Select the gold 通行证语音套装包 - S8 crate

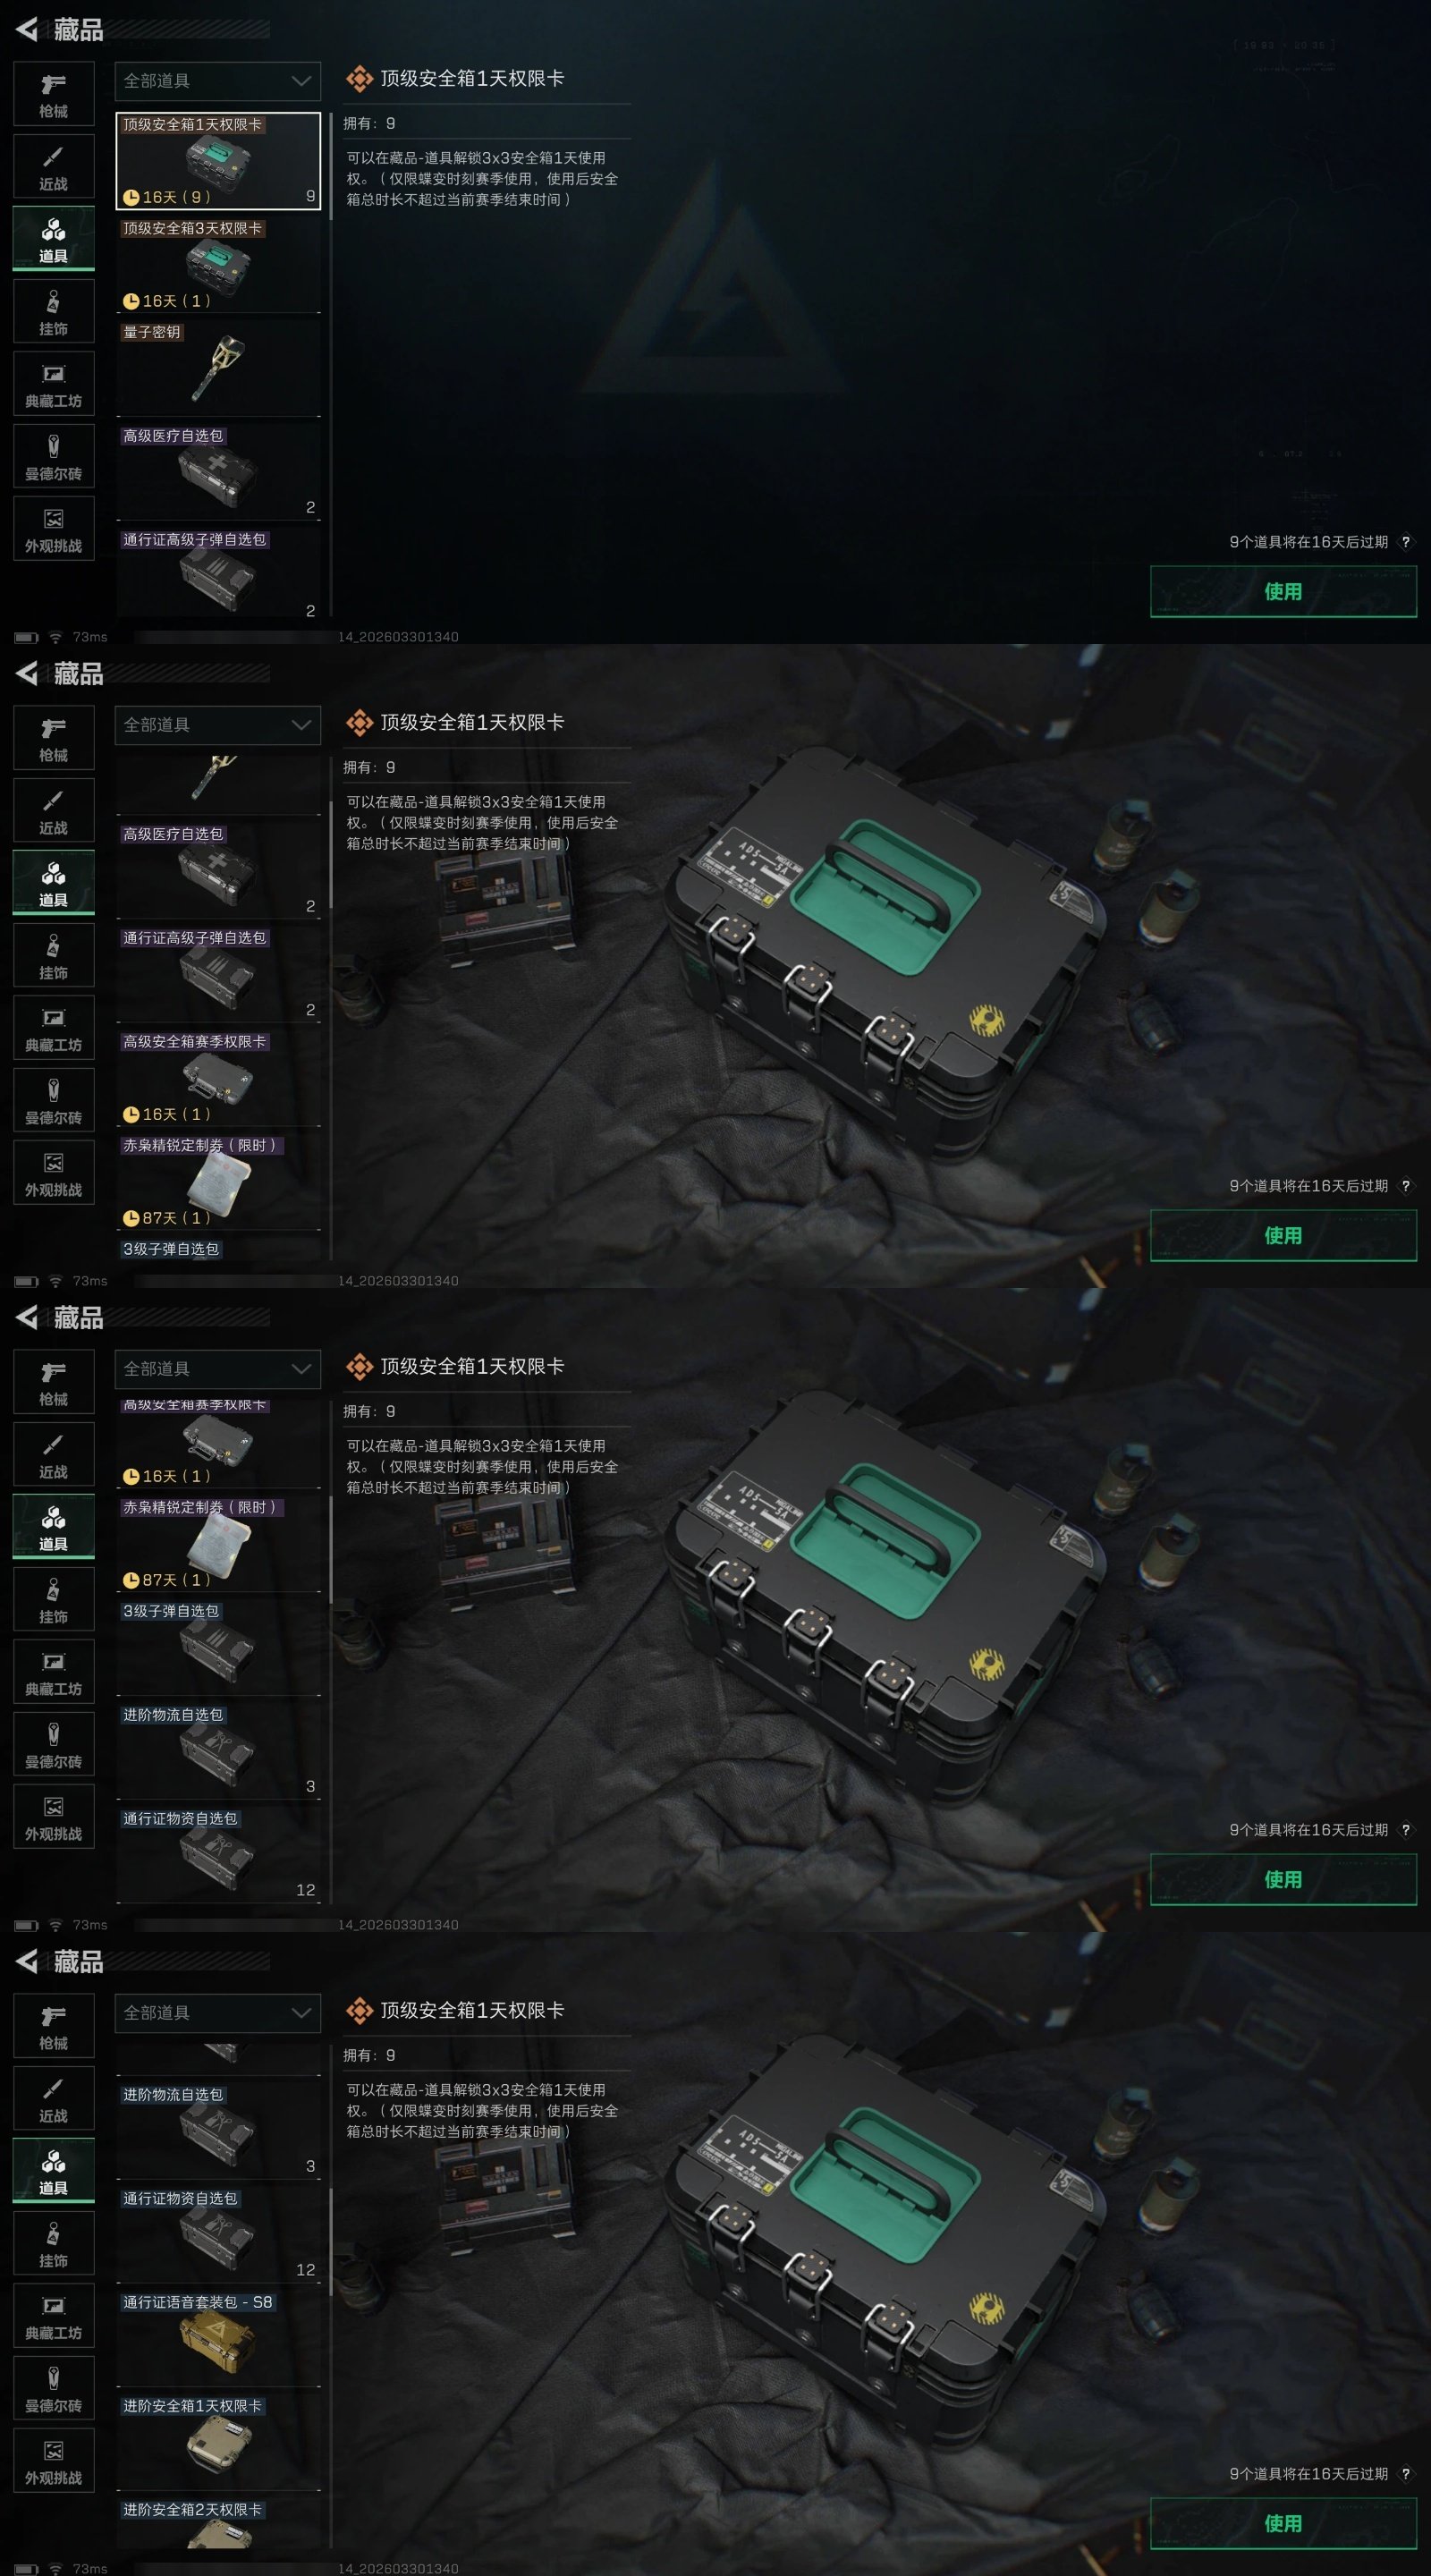[219, 2338]
